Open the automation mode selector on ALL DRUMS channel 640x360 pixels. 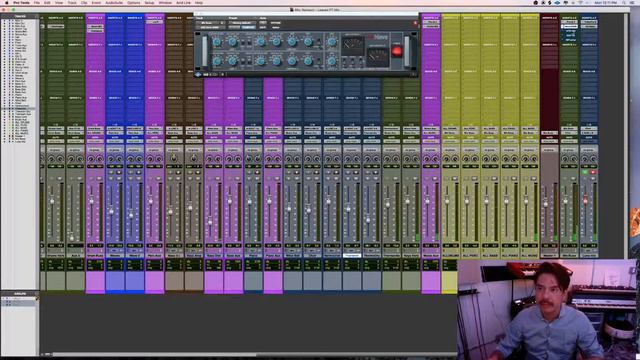pos(450,141)
